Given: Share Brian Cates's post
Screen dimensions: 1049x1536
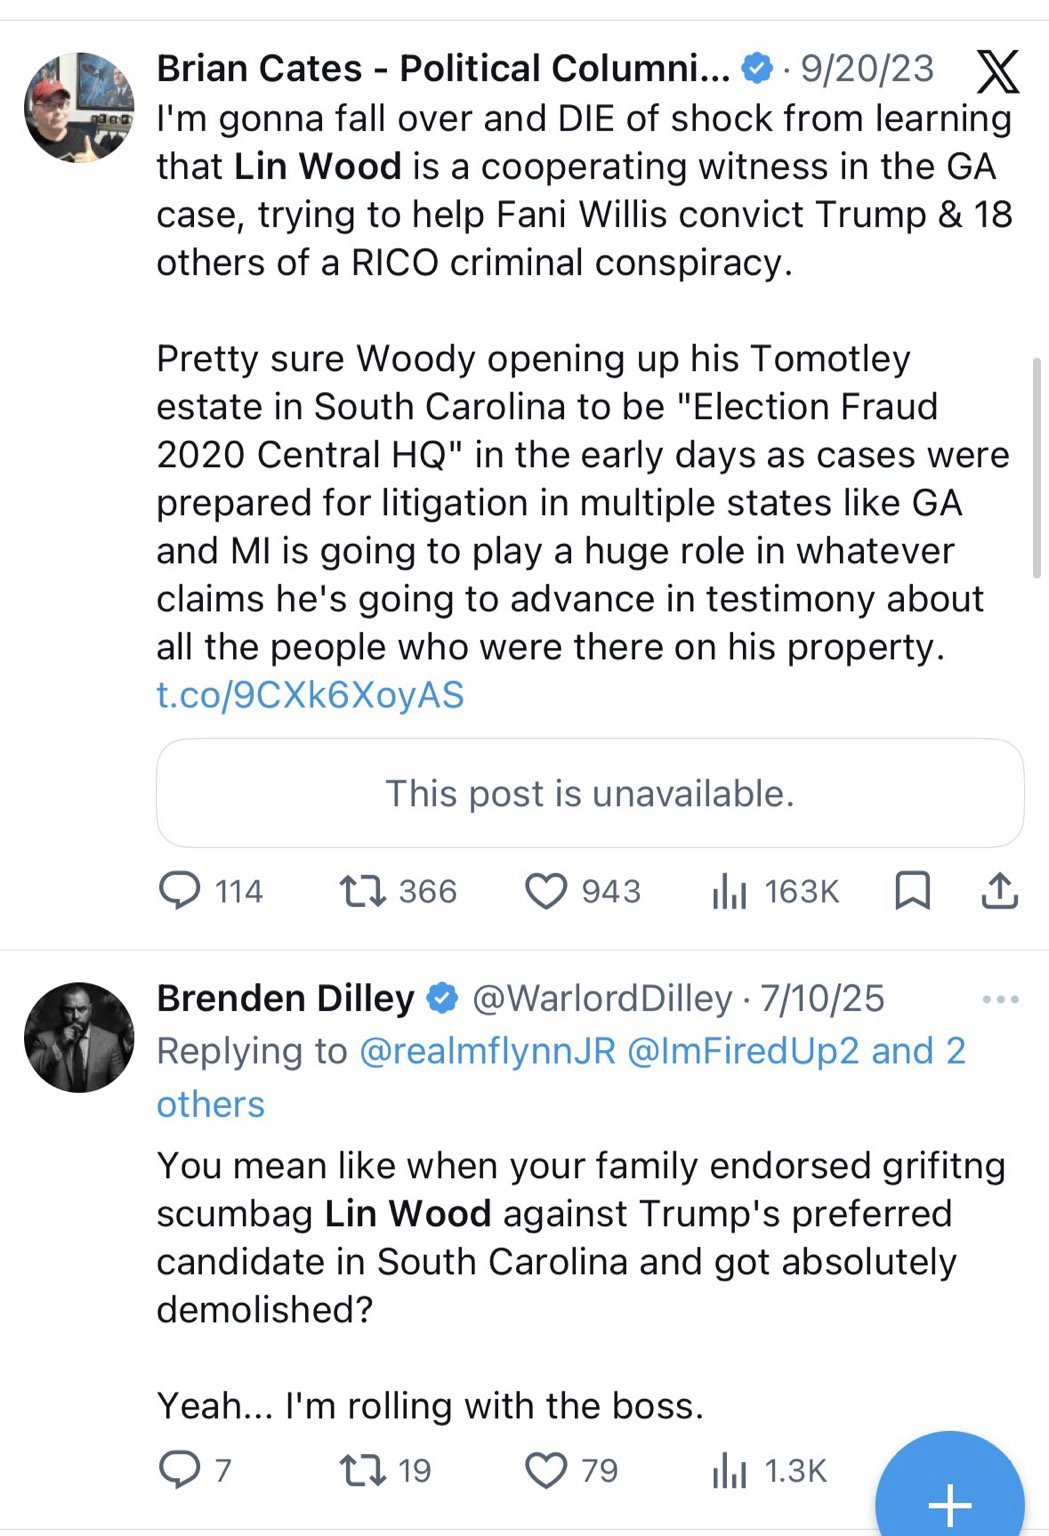Looking at the screenshot, I should tap(999, 890).
